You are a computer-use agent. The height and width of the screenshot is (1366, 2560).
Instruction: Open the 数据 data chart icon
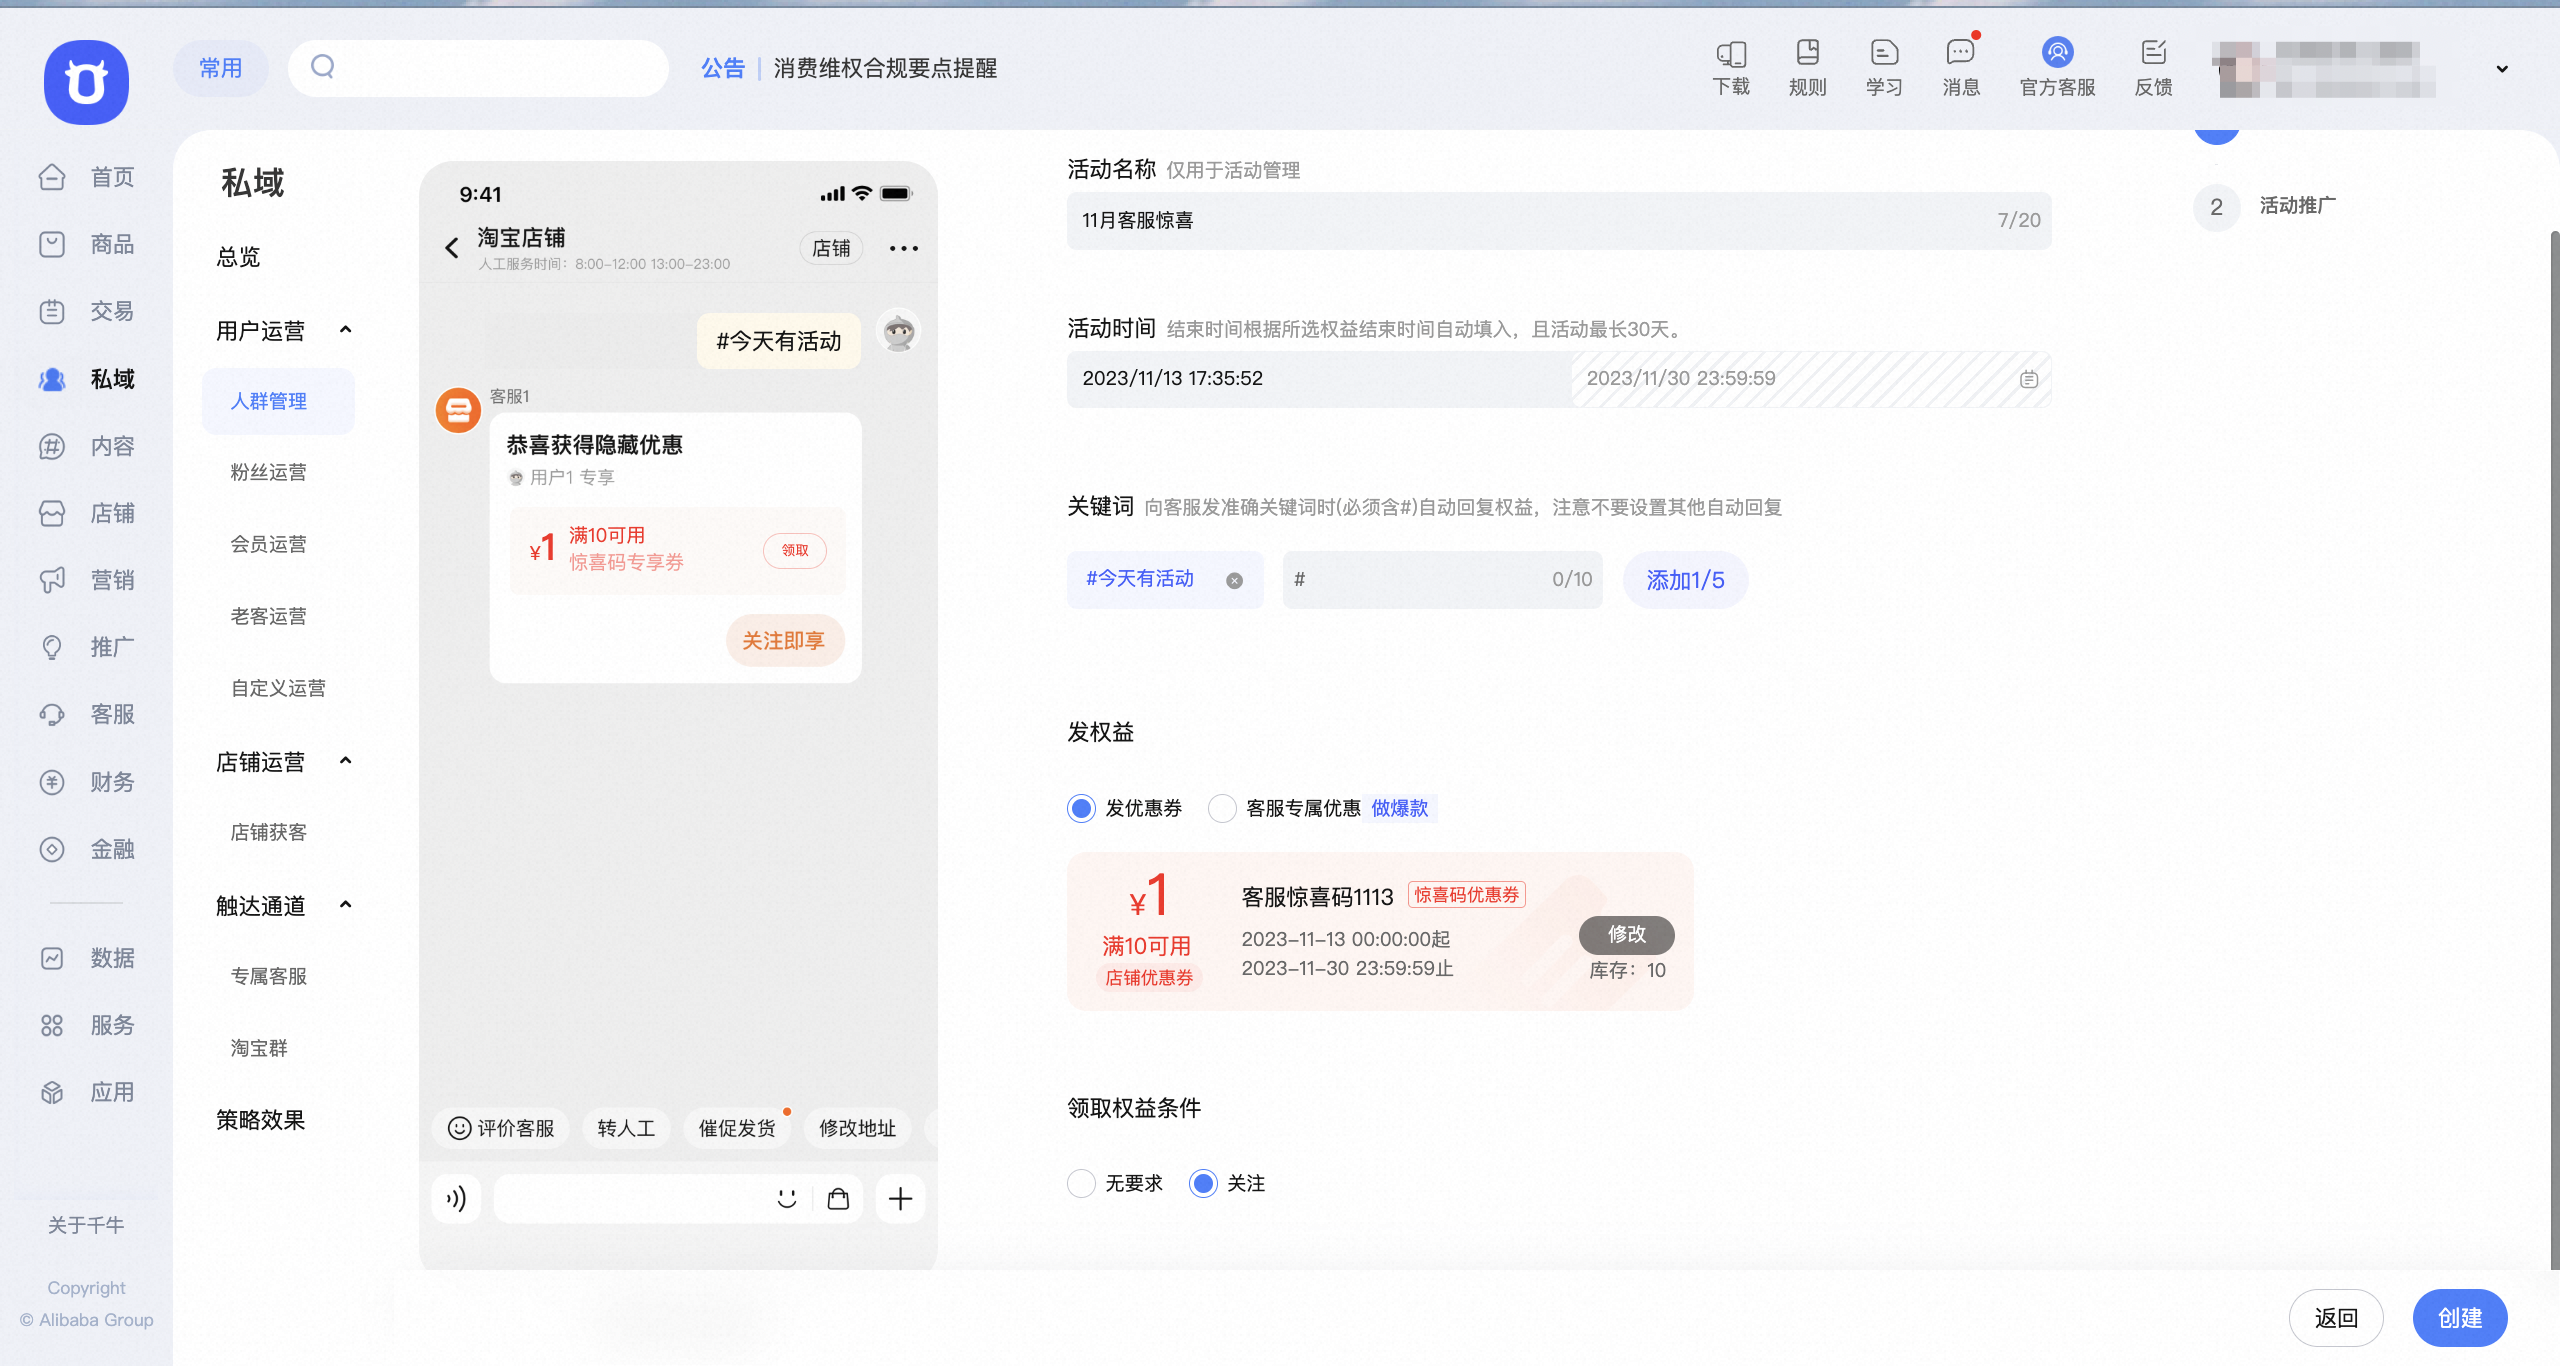coord(52,958)
